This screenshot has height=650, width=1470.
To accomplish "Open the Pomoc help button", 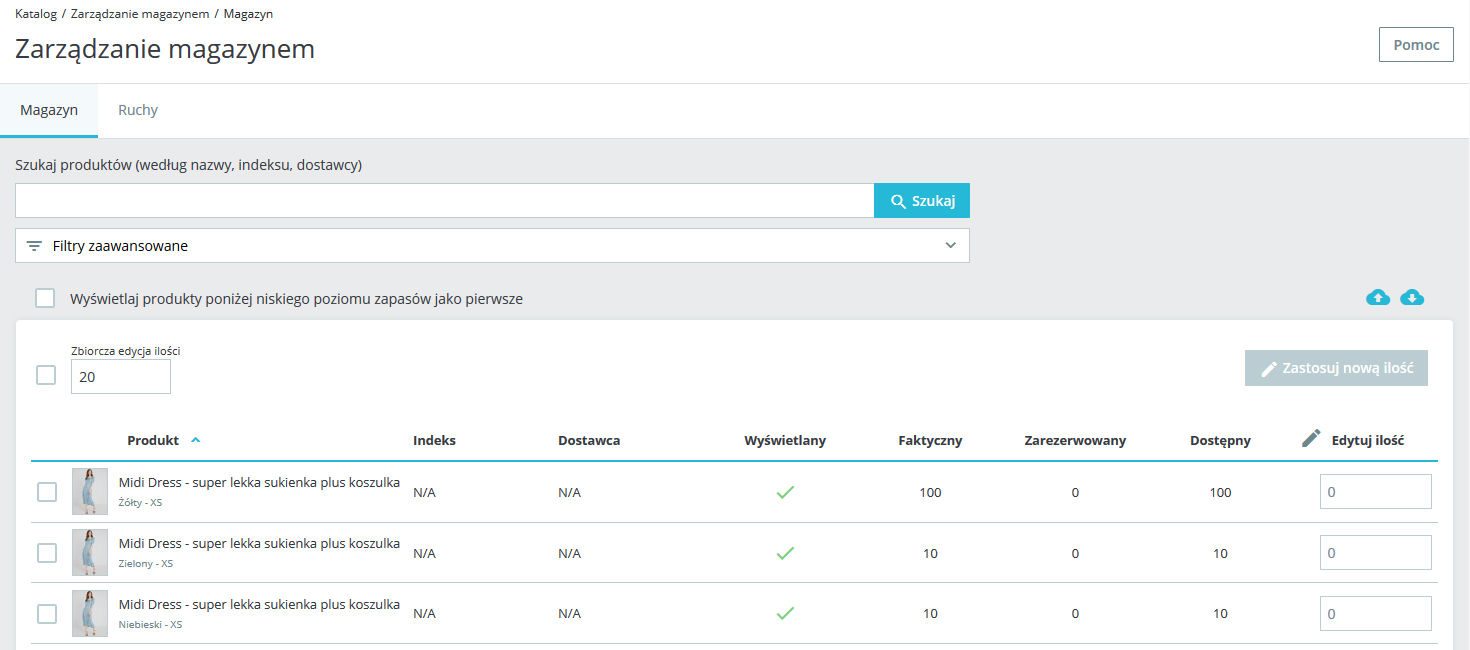I will tap(1415, 45).
